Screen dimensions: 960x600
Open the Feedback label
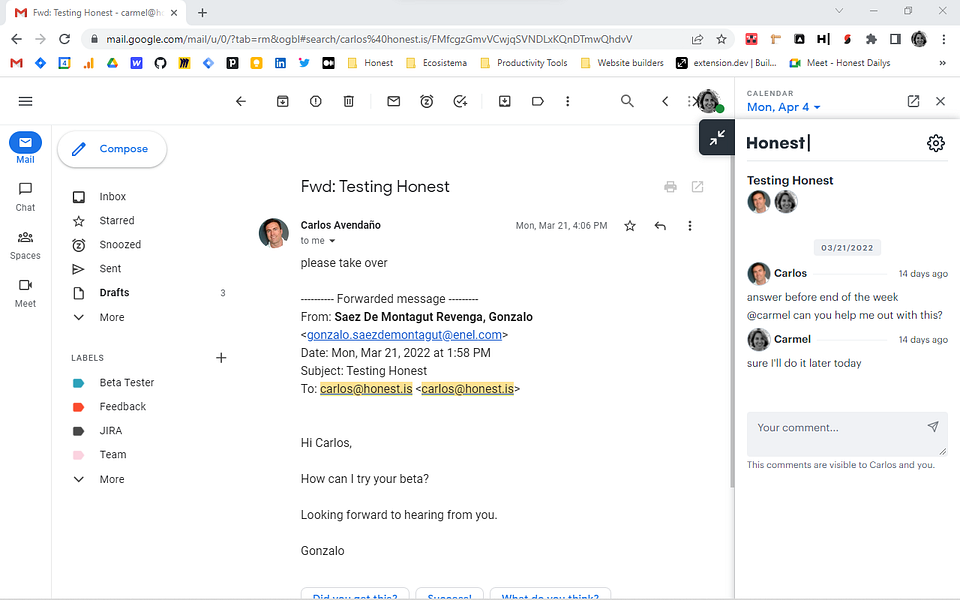pyautogui.click(x=122, y=407)
